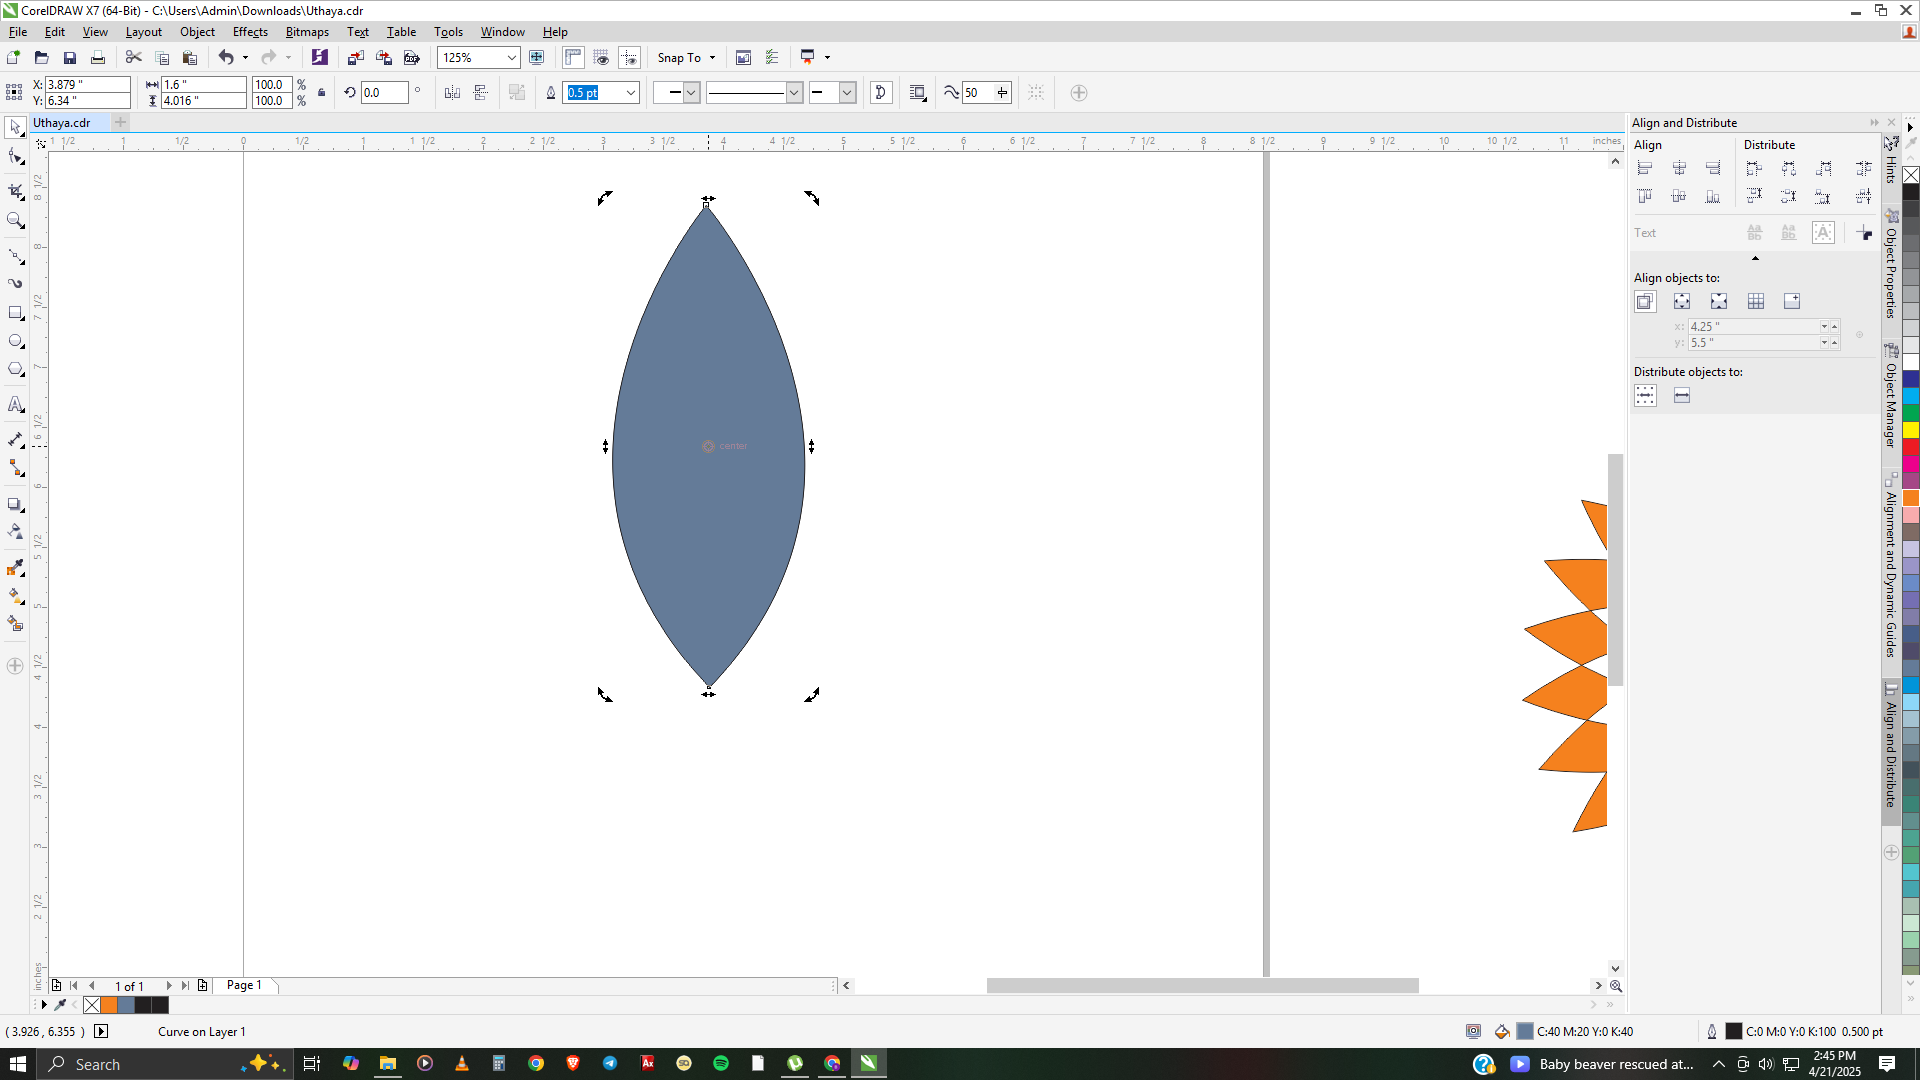This screenshot has width=1920, height=1080.
Task: Select the Rectangle tool
Action: pos(15,313)
